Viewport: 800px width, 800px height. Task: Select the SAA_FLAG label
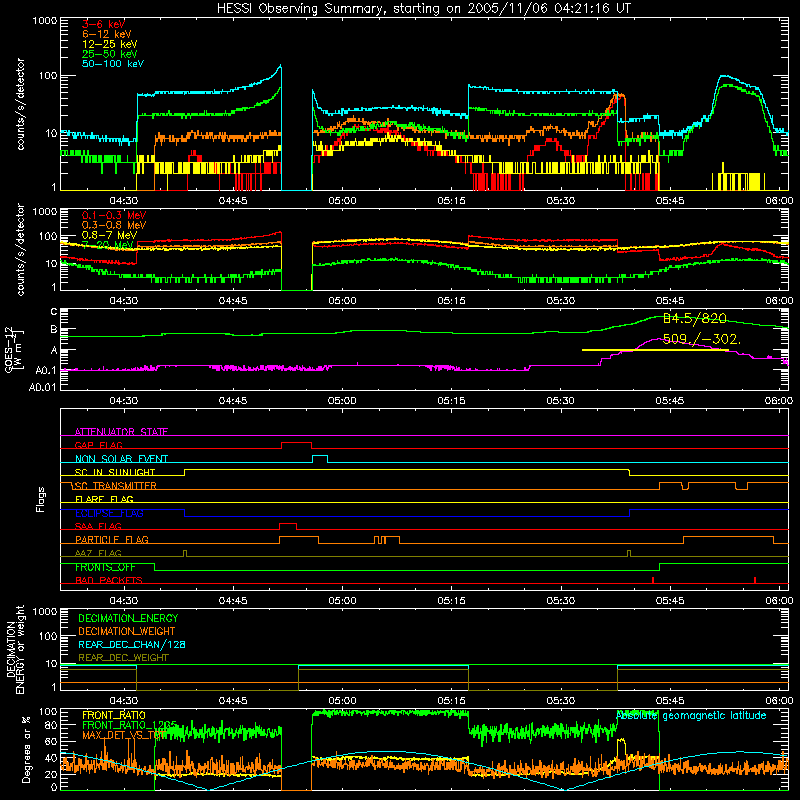98,527
